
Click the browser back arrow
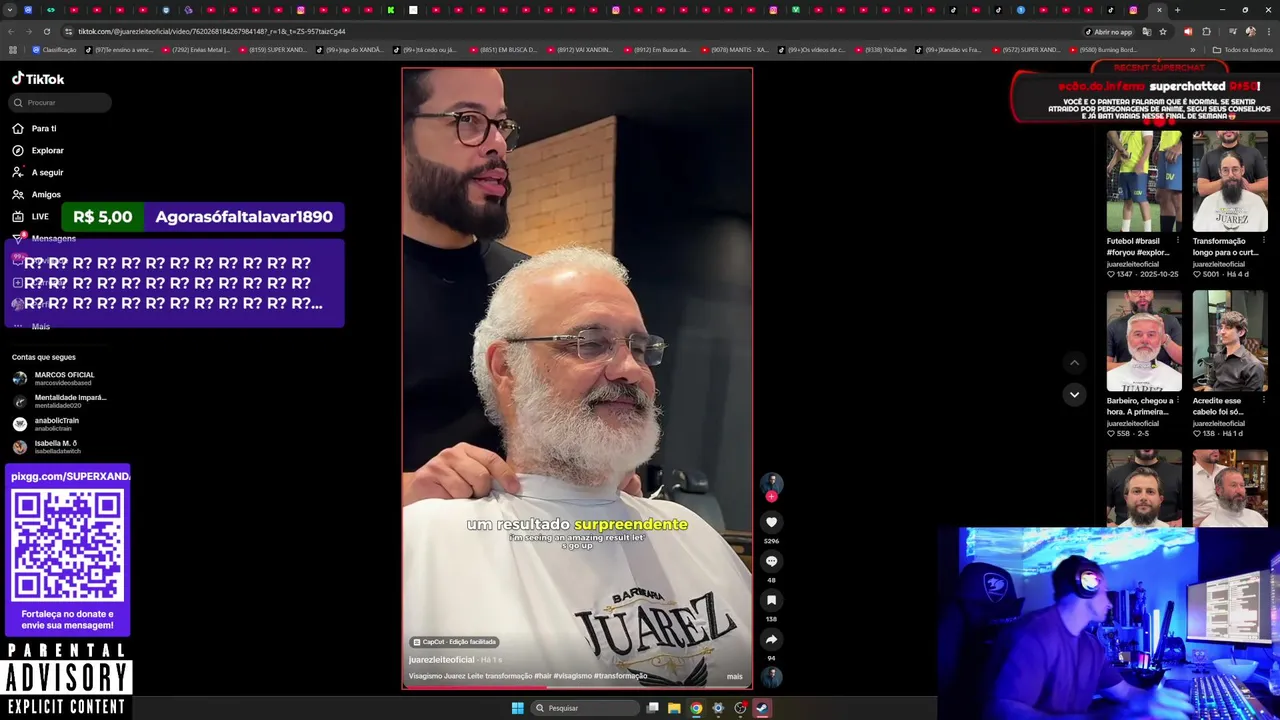(12, 31)
